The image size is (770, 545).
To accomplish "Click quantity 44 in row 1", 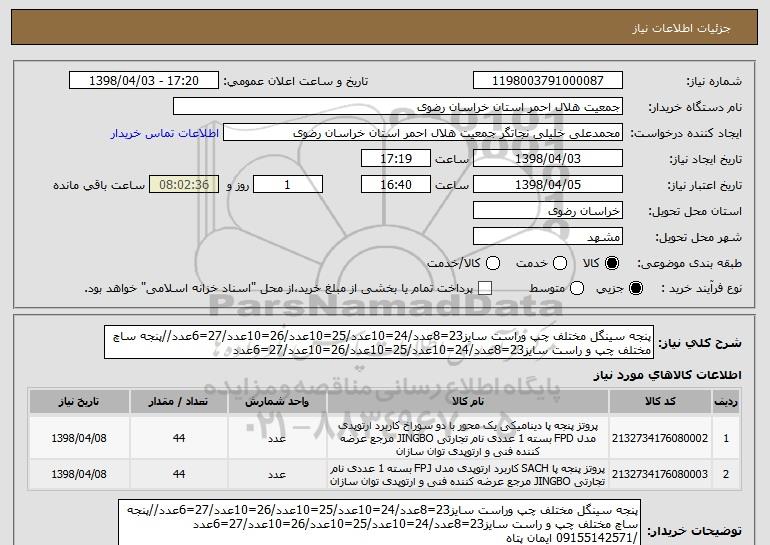I will [x=179, y=438].
